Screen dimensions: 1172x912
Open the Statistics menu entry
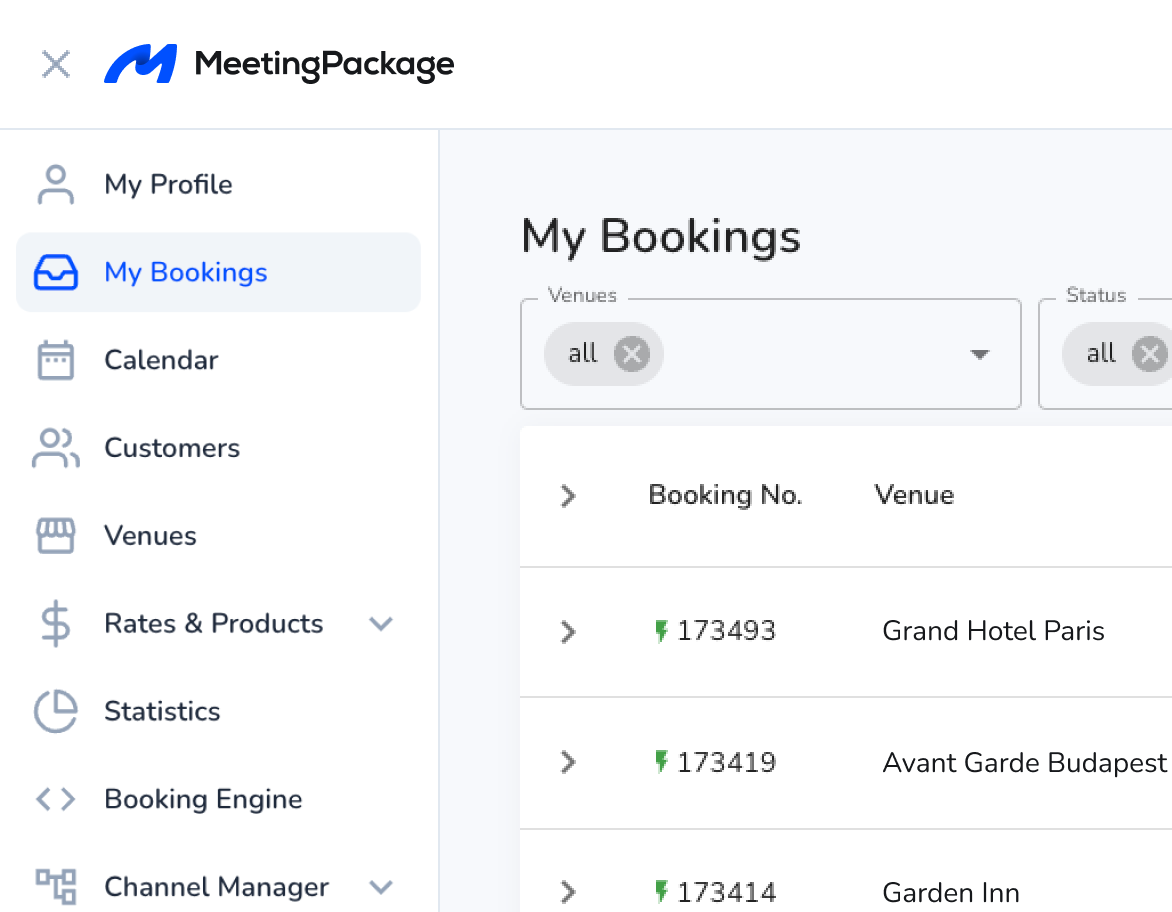(x=162, y=711)
